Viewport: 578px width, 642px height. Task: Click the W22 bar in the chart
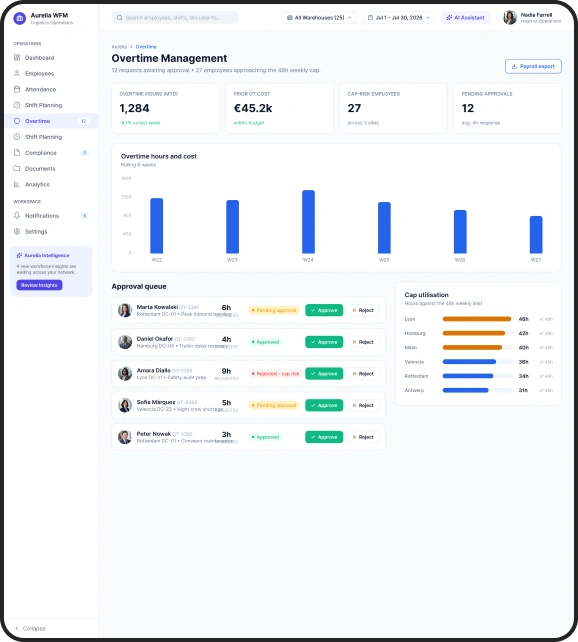click(157, 226)
